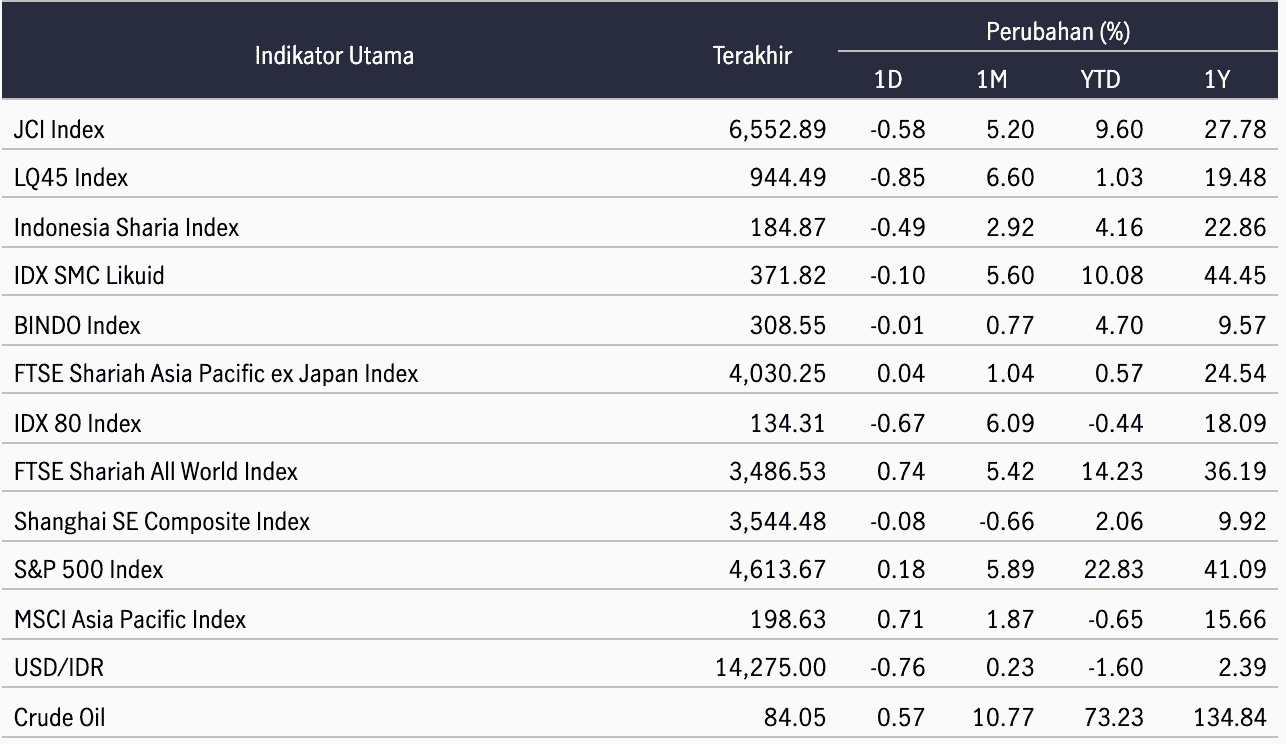The height and width of the screenshot is (744, 1286).
Task: Click the YTD column header
Action: tap(1100, 80)
